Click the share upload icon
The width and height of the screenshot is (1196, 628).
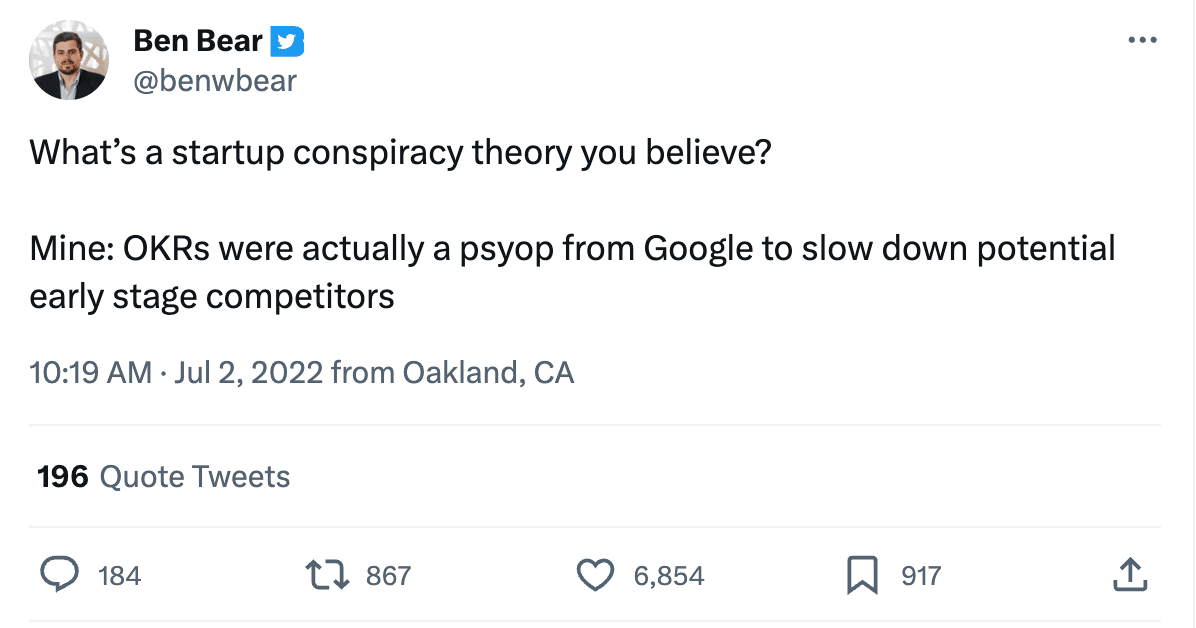(x=1130, y=575)
